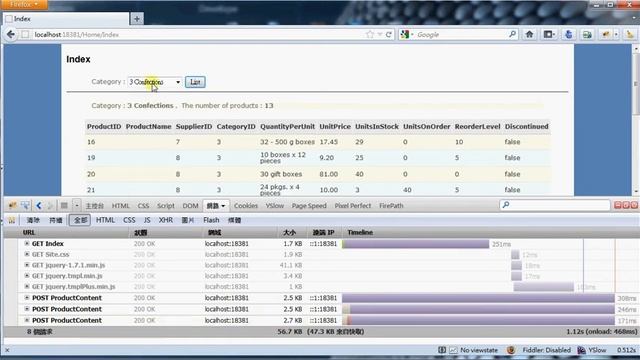Switch to the Firebug Script tab
This screenshot has width=640, height=360.
(x=166, y=206)
